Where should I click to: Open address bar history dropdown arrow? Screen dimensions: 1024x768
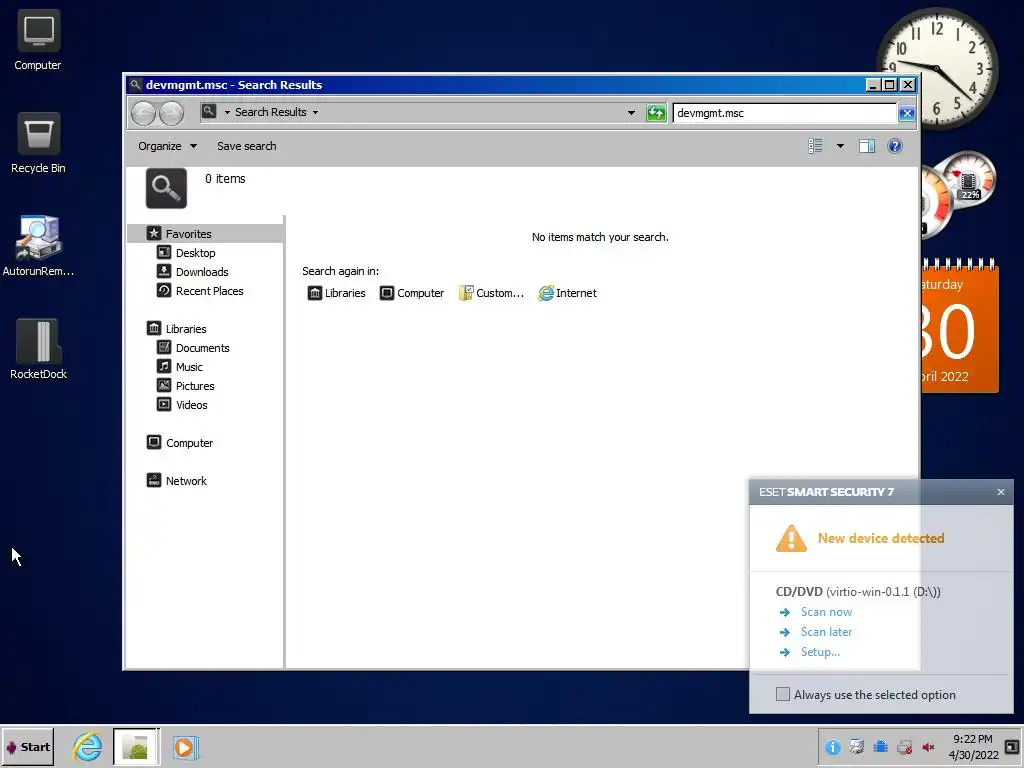pyautogui.click(x=631, y=112)
